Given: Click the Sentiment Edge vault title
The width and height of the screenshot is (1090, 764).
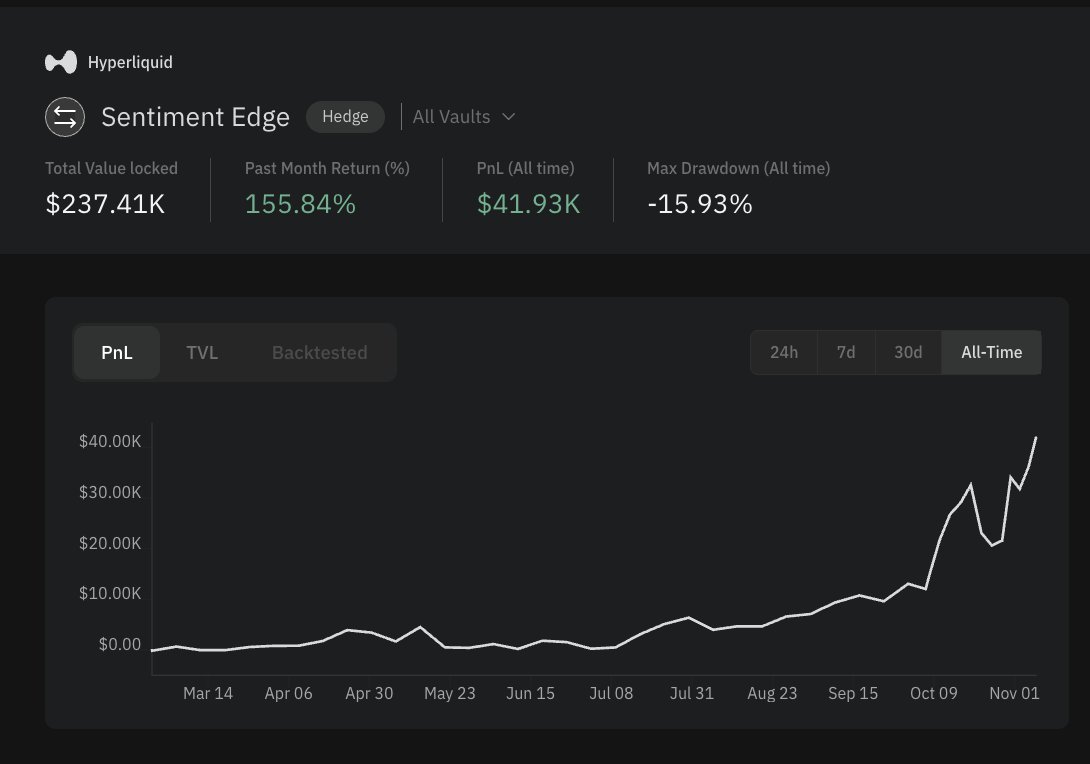Looking at the screenshot, I should pos(195,117).
